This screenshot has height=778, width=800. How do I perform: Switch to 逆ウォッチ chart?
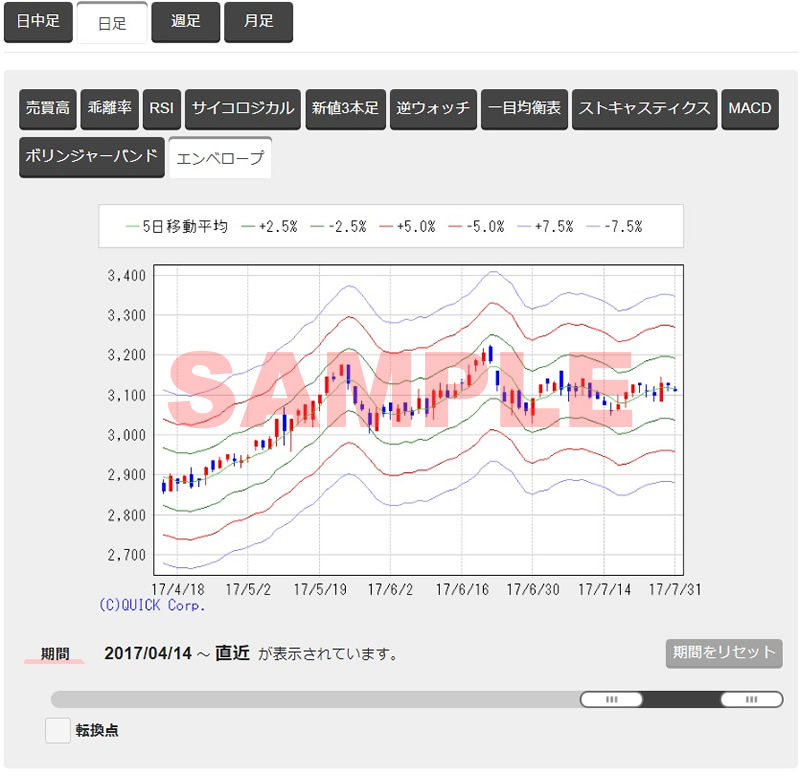click(433, 109)
